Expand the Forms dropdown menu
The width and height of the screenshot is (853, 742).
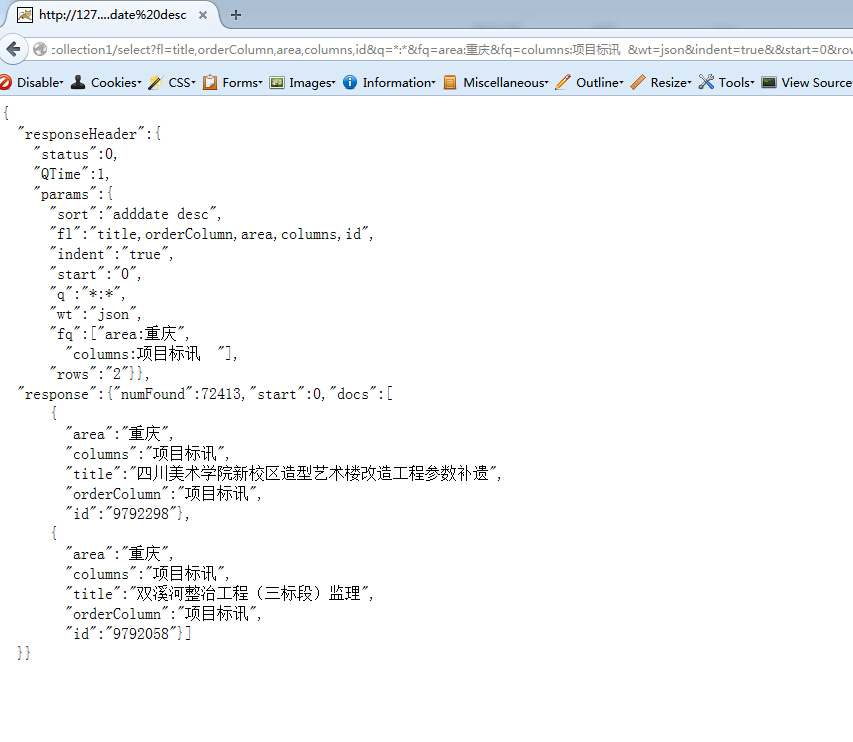point(242,82)
